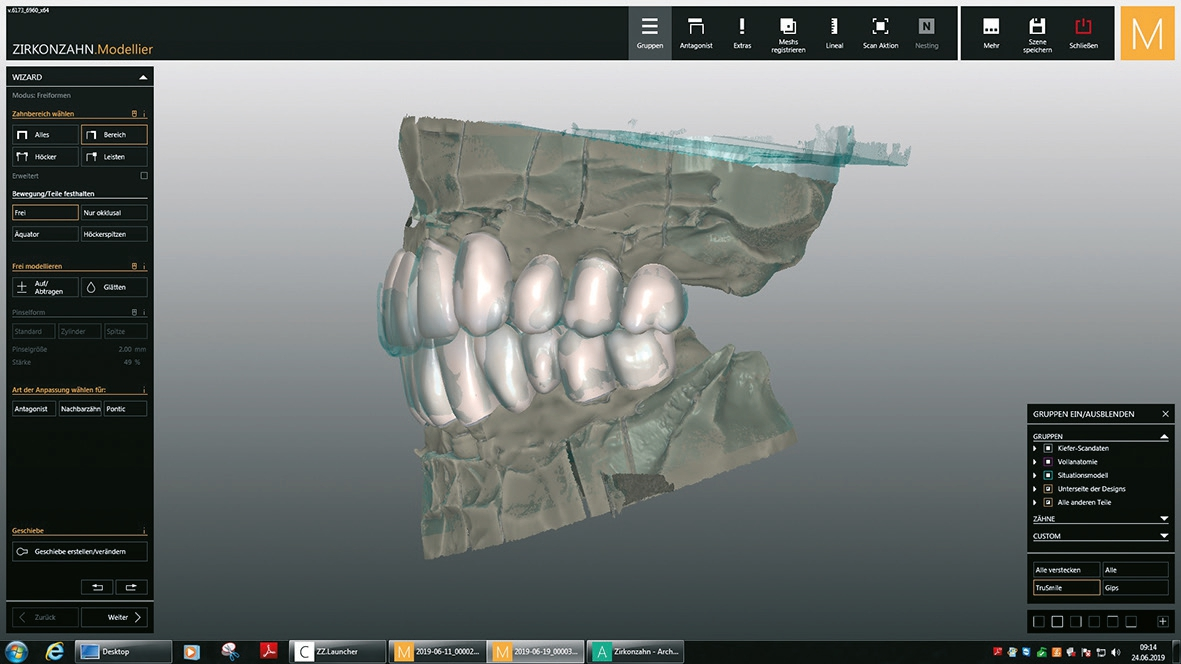Click the Stärke 49 % value
This screenshot has height=664, width=1181.
pyautogui.click(x=132, y=362)
